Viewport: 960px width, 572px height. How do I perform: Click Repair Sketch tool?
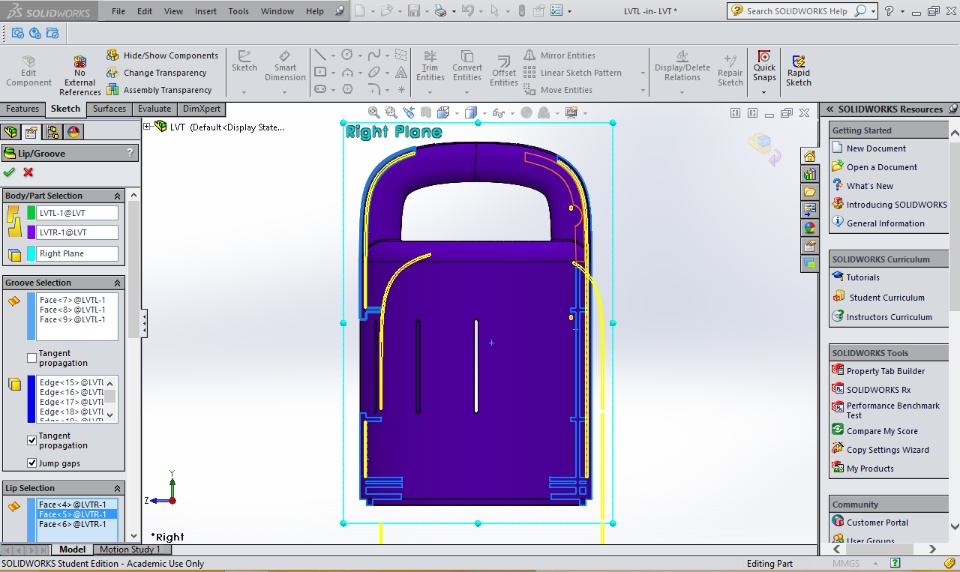pyautogui.click(x=730, y=70)
